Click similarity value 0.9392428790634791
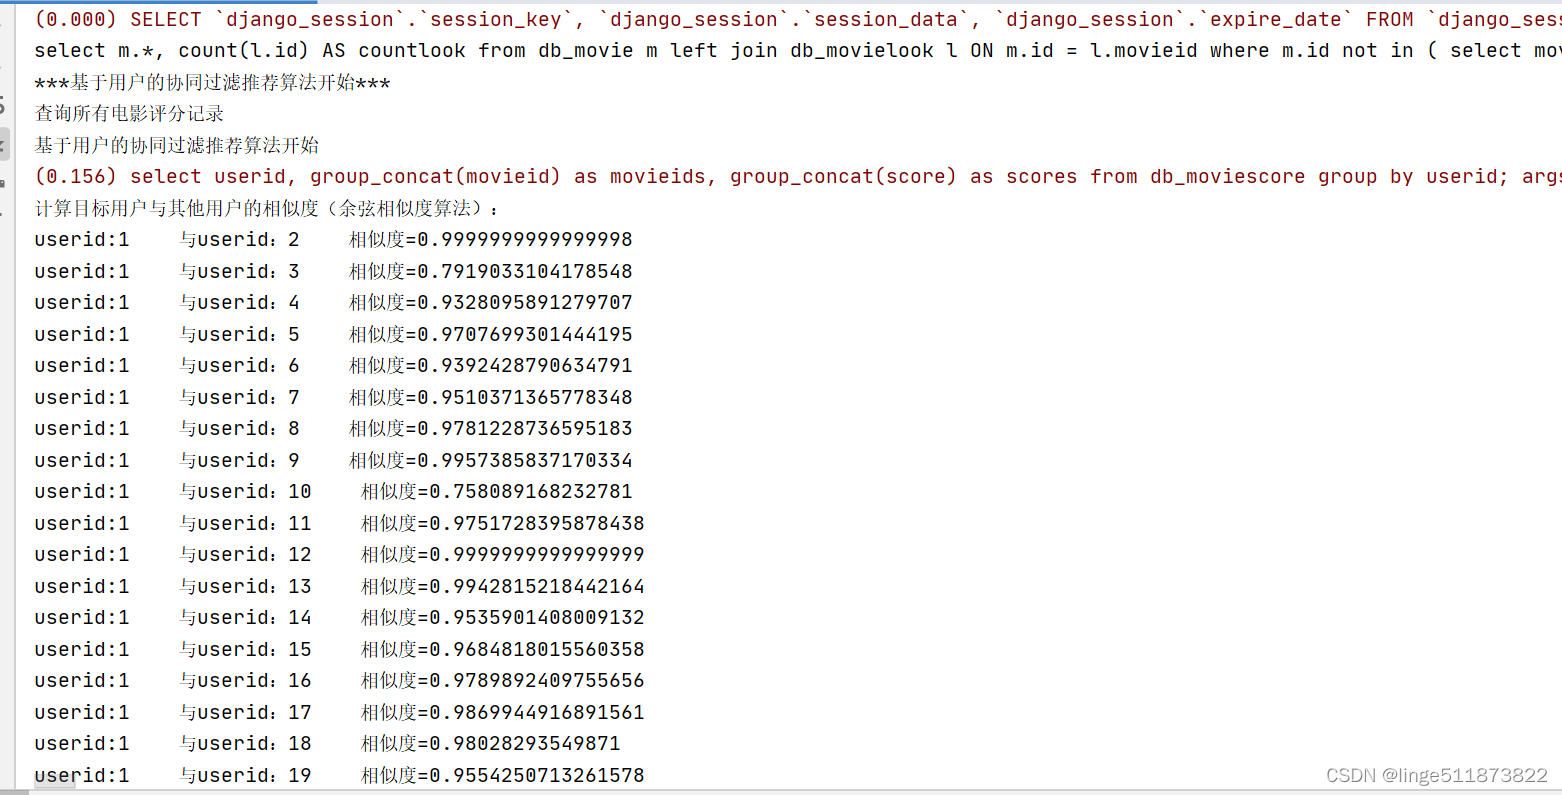 point(525,366)
